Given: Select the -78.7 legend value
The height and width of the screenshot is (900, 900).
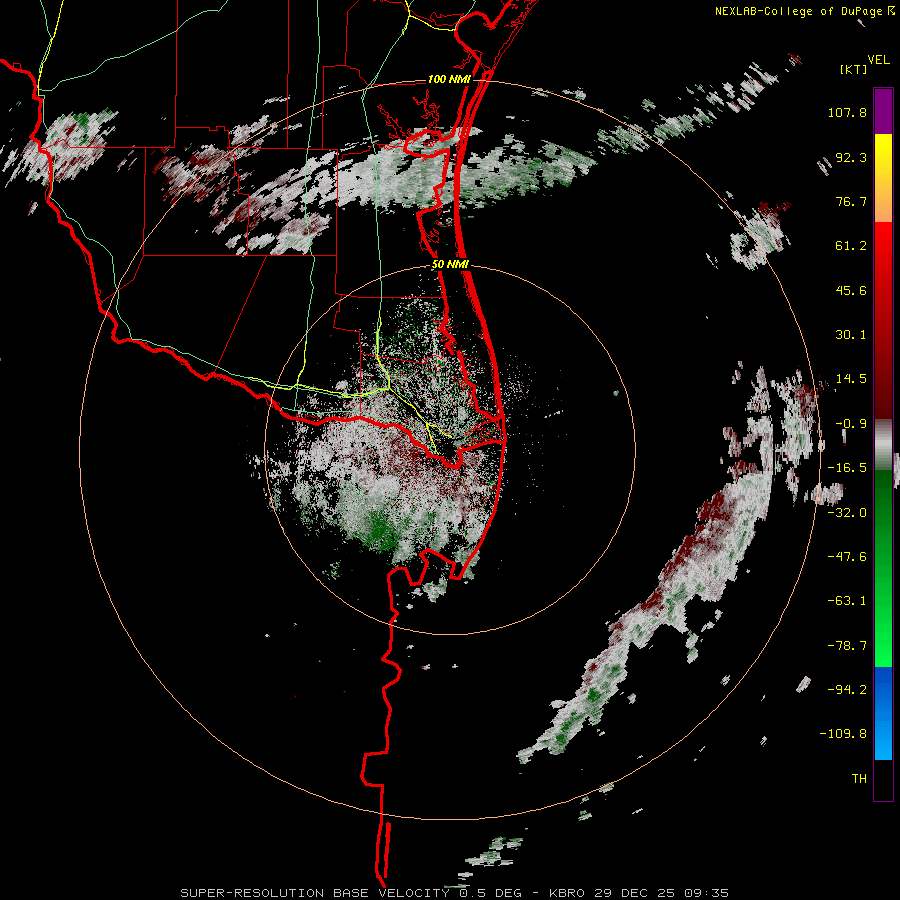Looking at the screenshot, I should pyautogui.click(x=847, y=646).
